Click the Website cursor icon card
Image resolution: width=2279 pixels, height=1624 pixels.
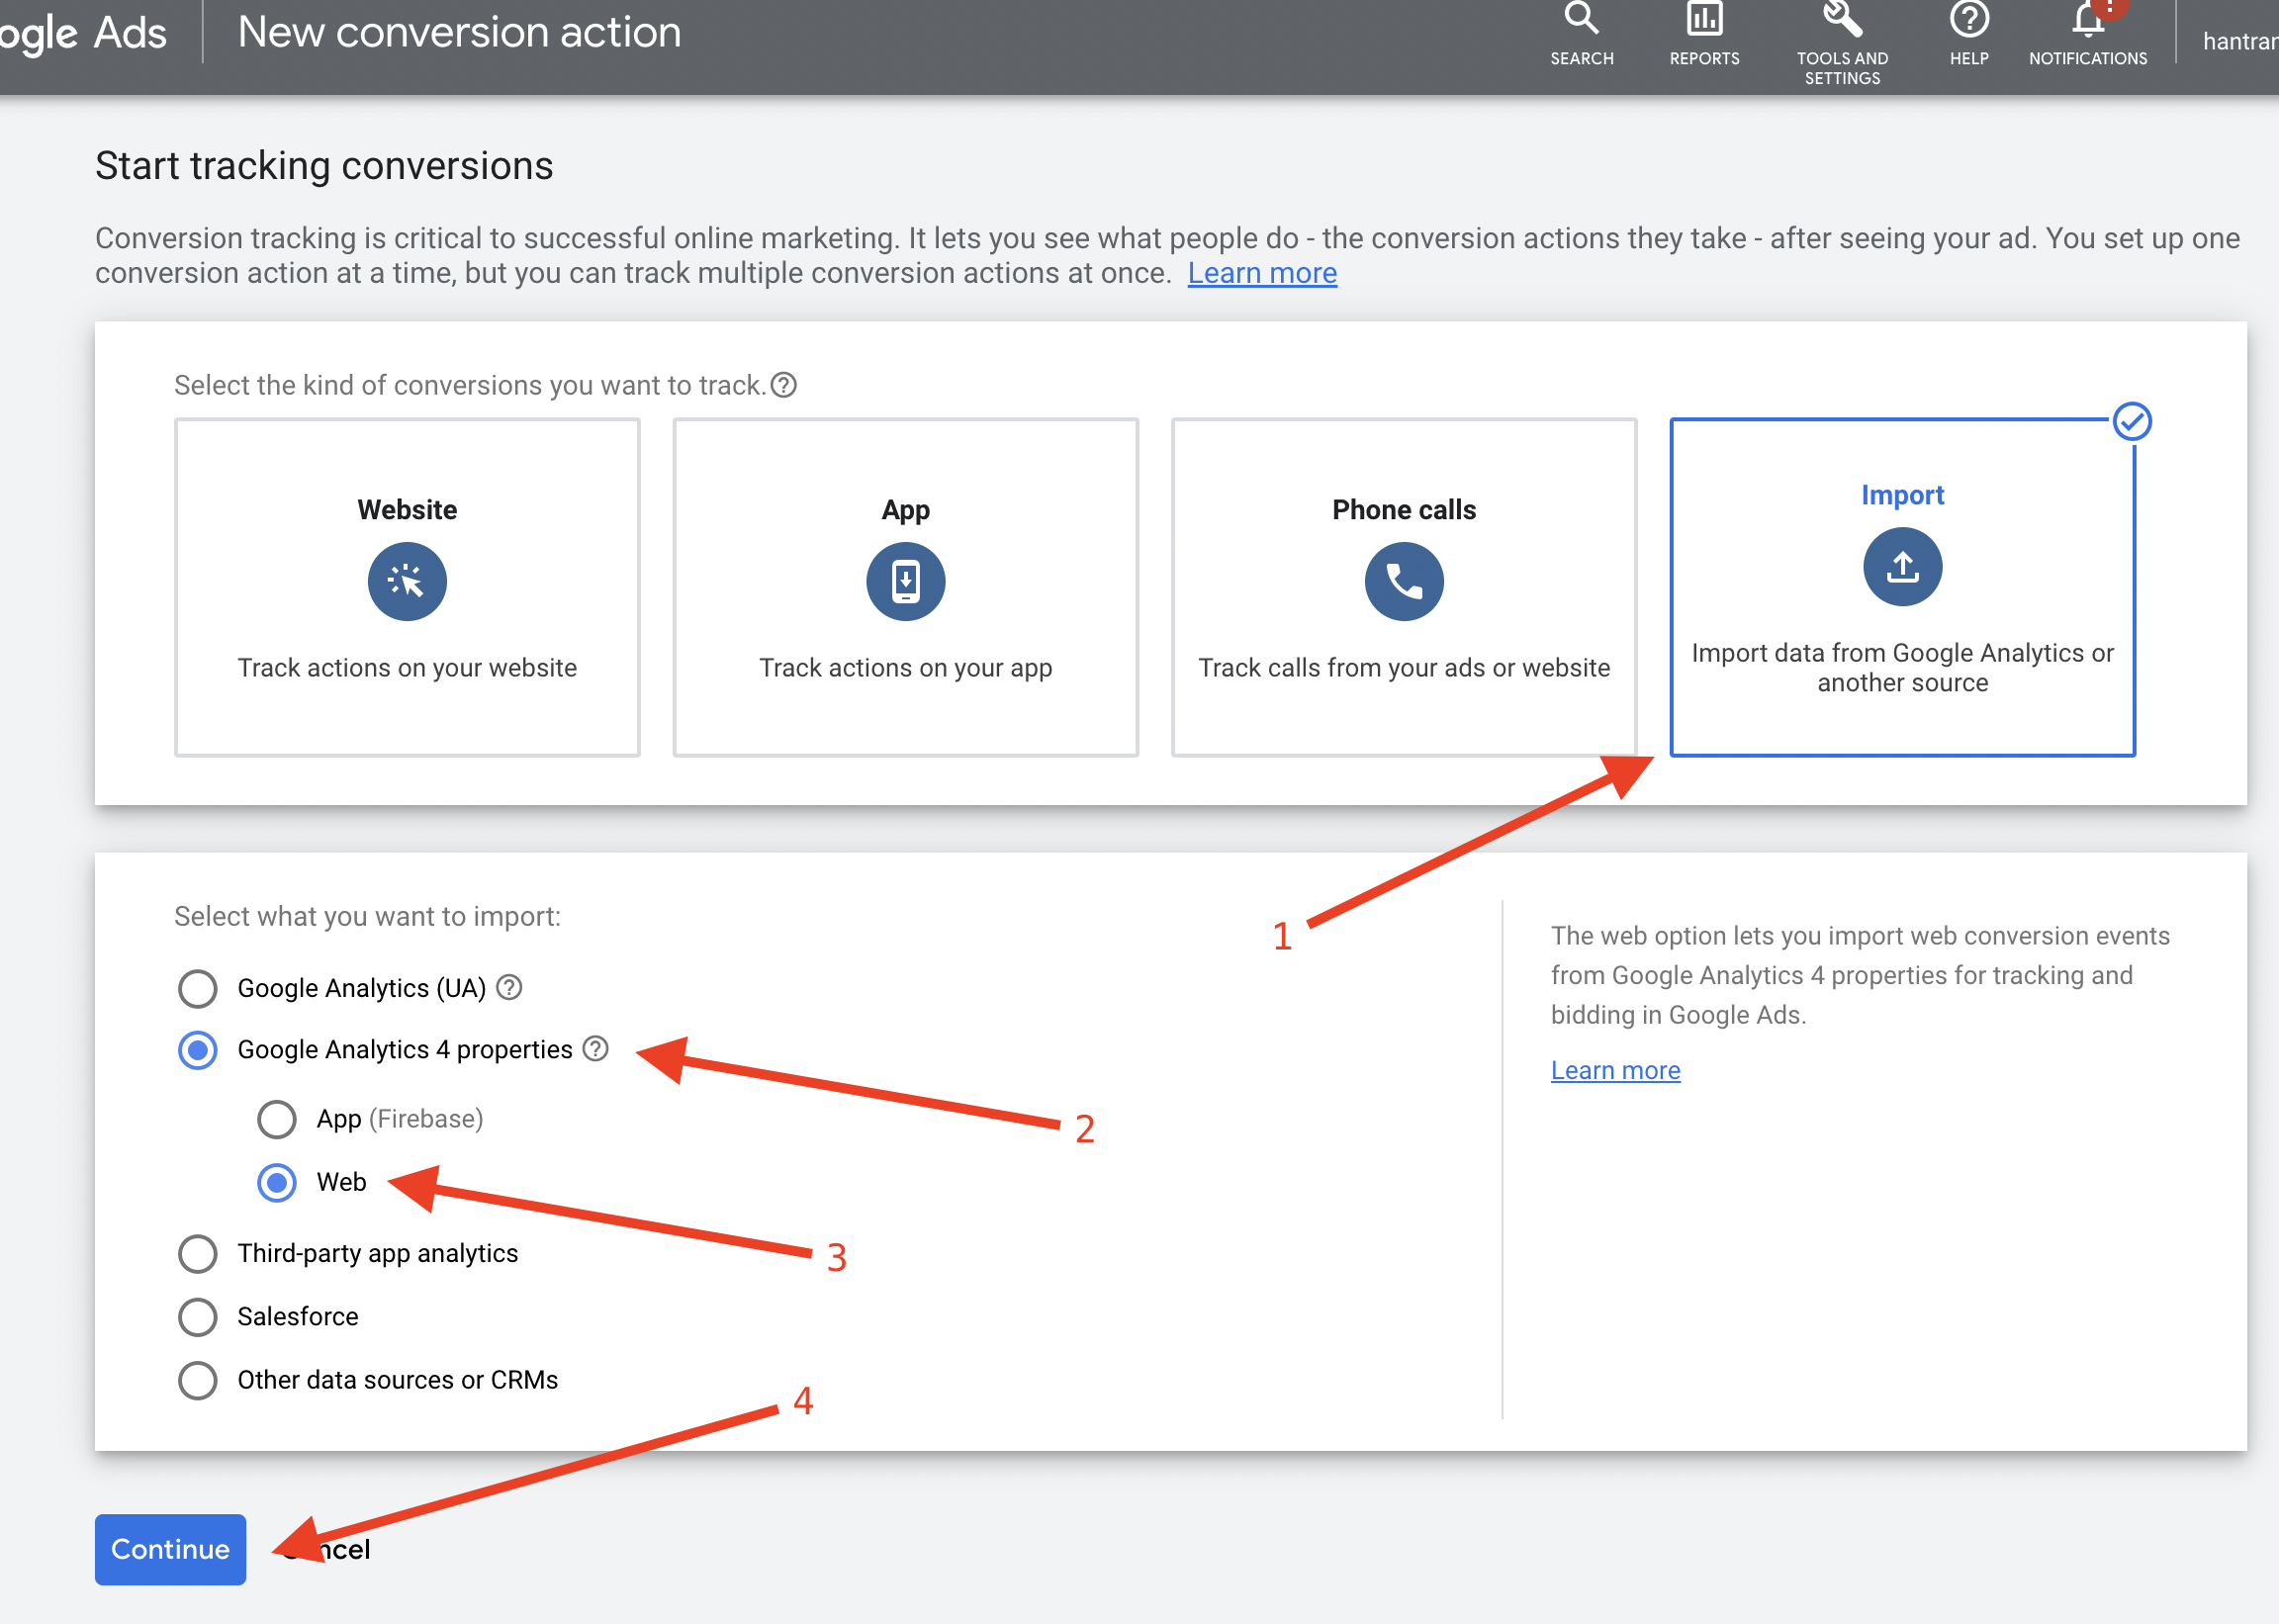407,582
